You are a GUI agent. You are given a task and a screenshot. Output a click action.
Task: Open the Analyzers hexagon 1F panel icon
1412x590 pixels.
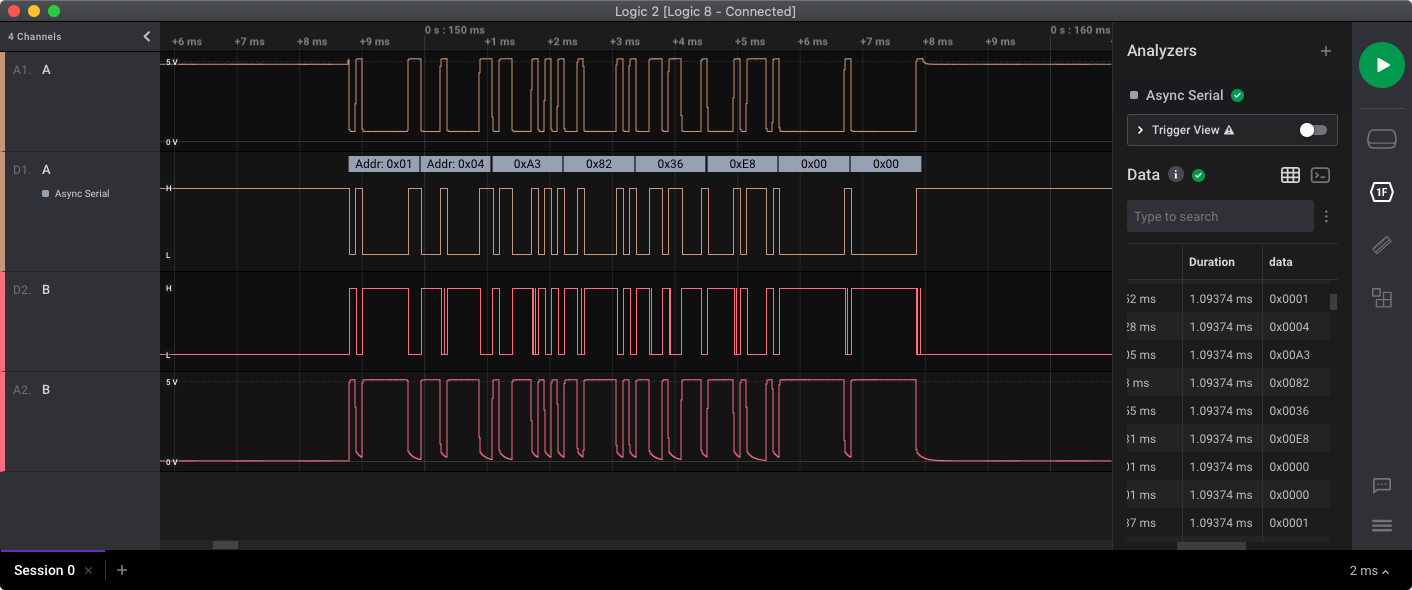pyautogui.click(x=1381, y=191)
